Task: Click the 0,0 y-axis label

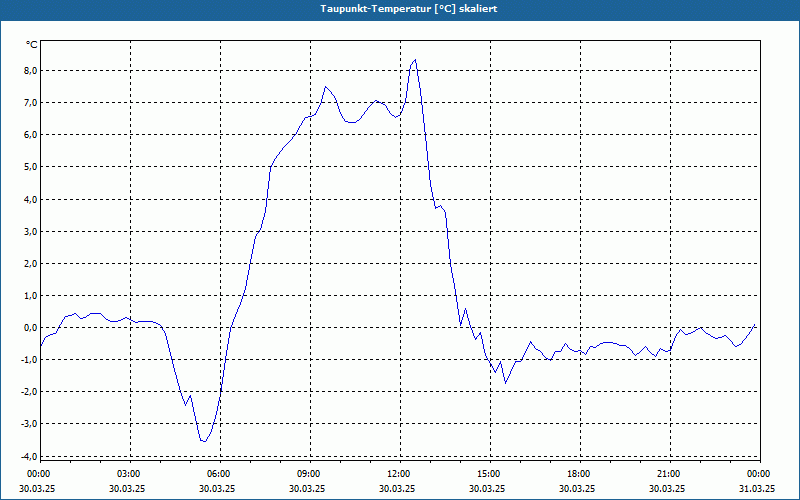Action: click(31, 328)
